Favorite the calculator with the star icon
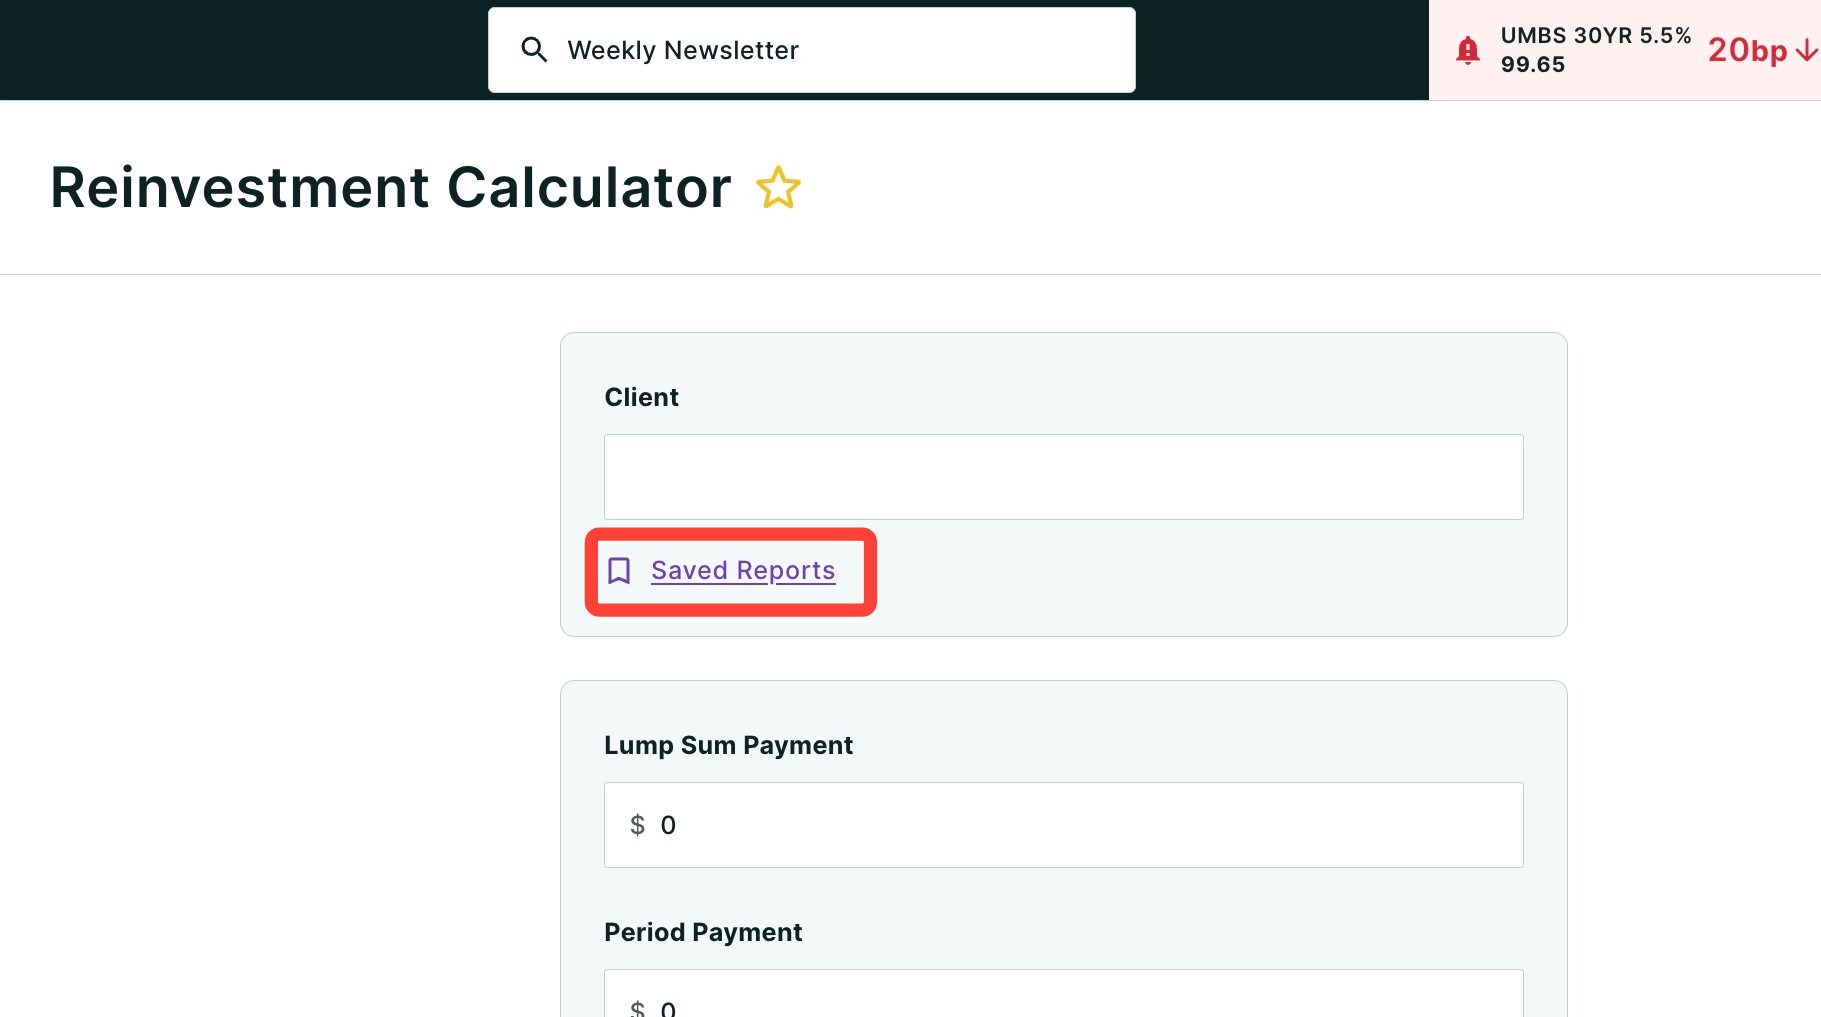1821x1017 pixels. click(x=778, y=188)
